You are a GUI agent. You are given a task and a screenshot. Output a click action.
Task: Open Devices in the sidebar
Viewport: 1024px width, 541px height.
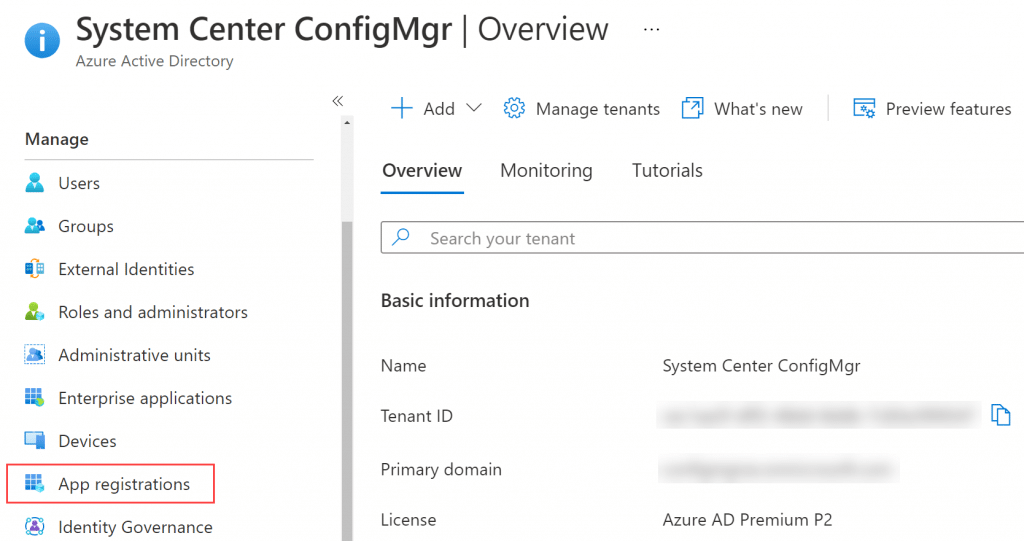click(x=88, y=441)
